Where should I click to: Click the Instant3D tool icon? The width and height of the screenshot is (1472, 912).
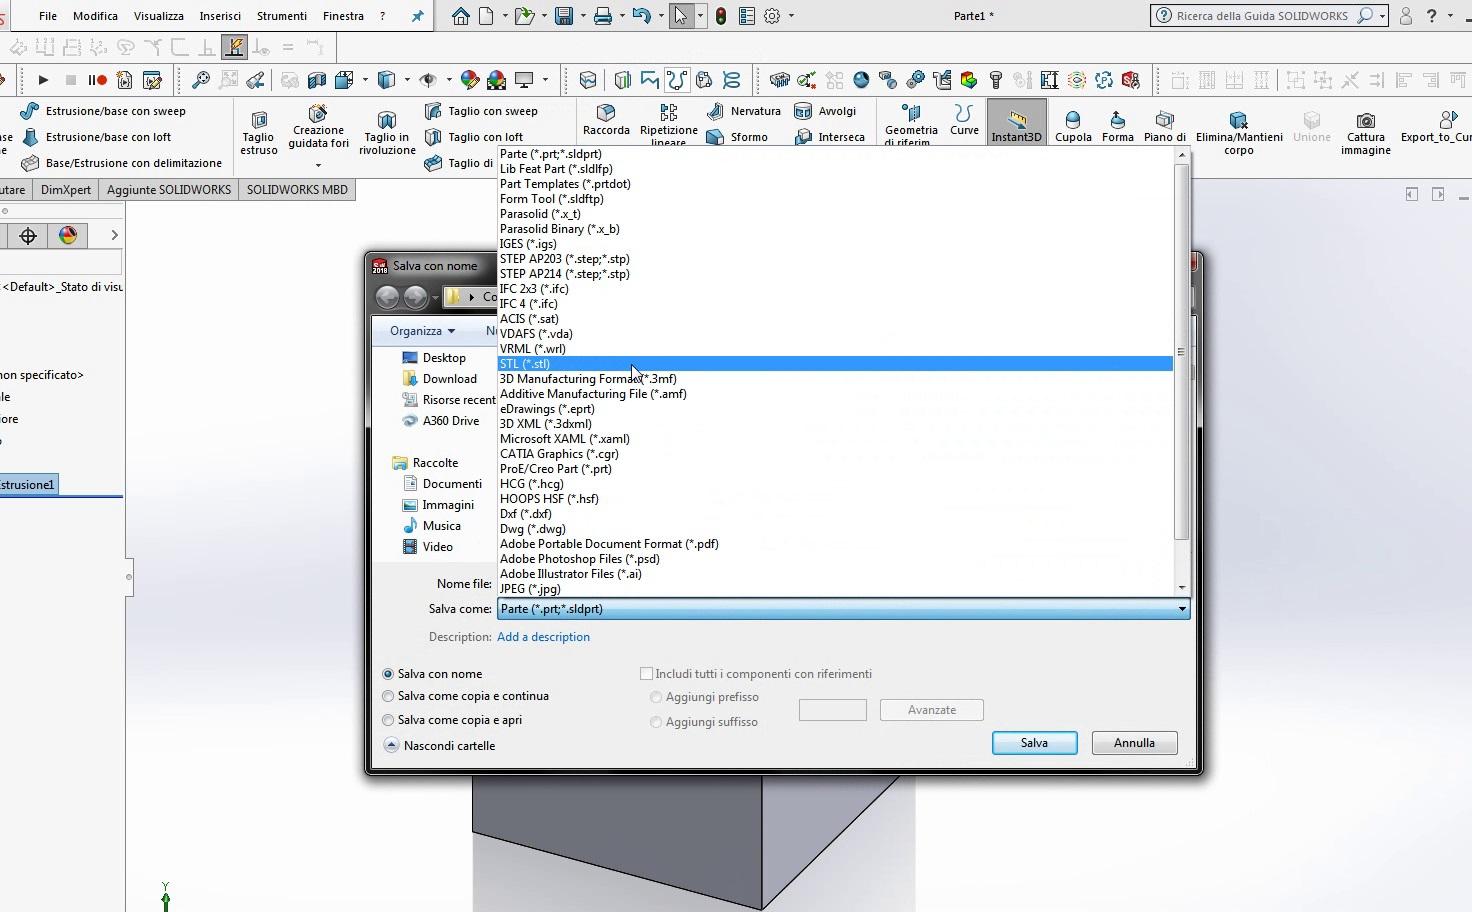click(1016, 120)
